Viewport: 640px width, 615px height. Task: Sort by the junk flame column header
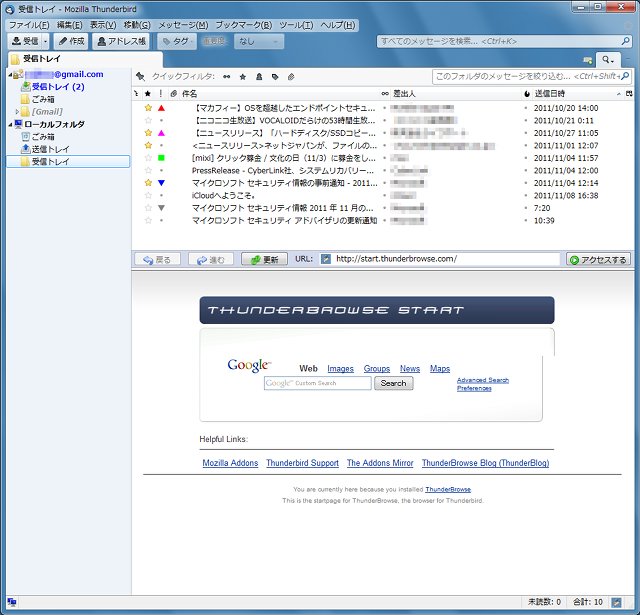coord(527,94)
